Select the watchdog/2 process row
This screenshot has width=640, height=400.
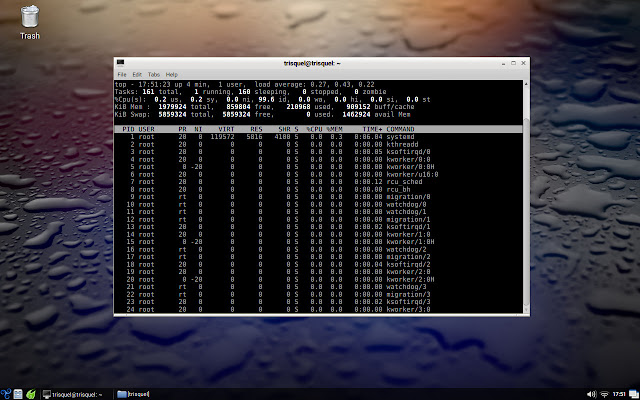coord(318,249)
